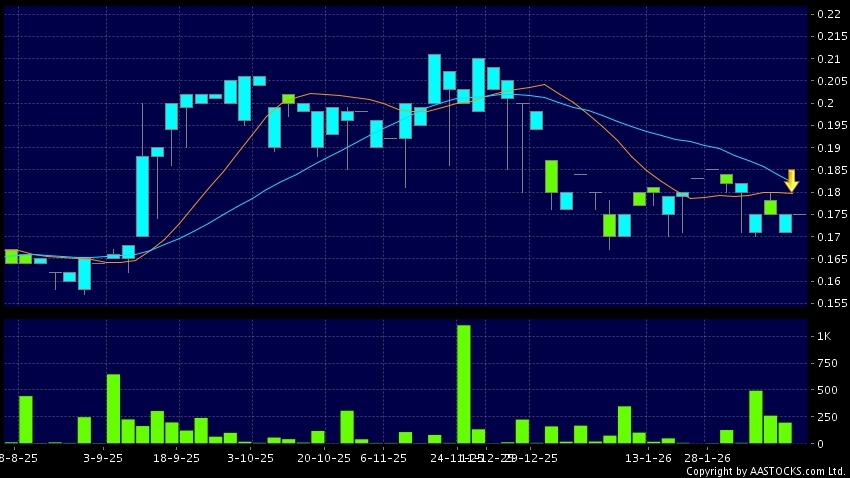Click the 0.2 price axis label
Image resolution: width=850 pixels, height=478 pixels.
(x=825, y=103)
